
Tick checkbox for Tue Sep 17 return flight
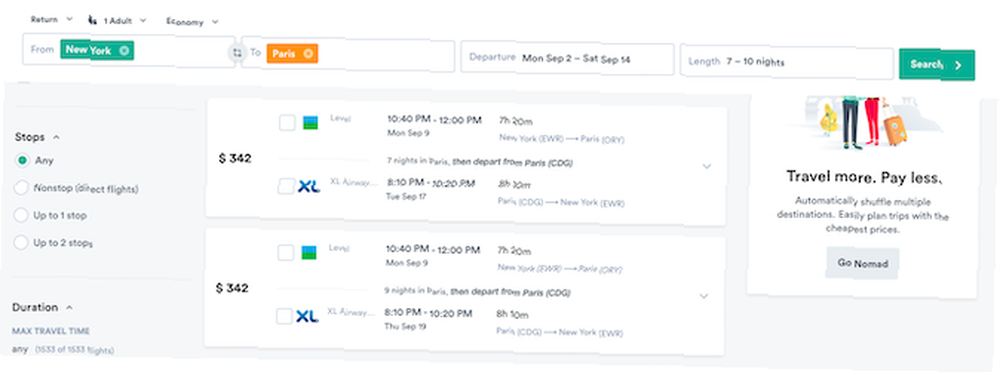[x=286, y=187]
